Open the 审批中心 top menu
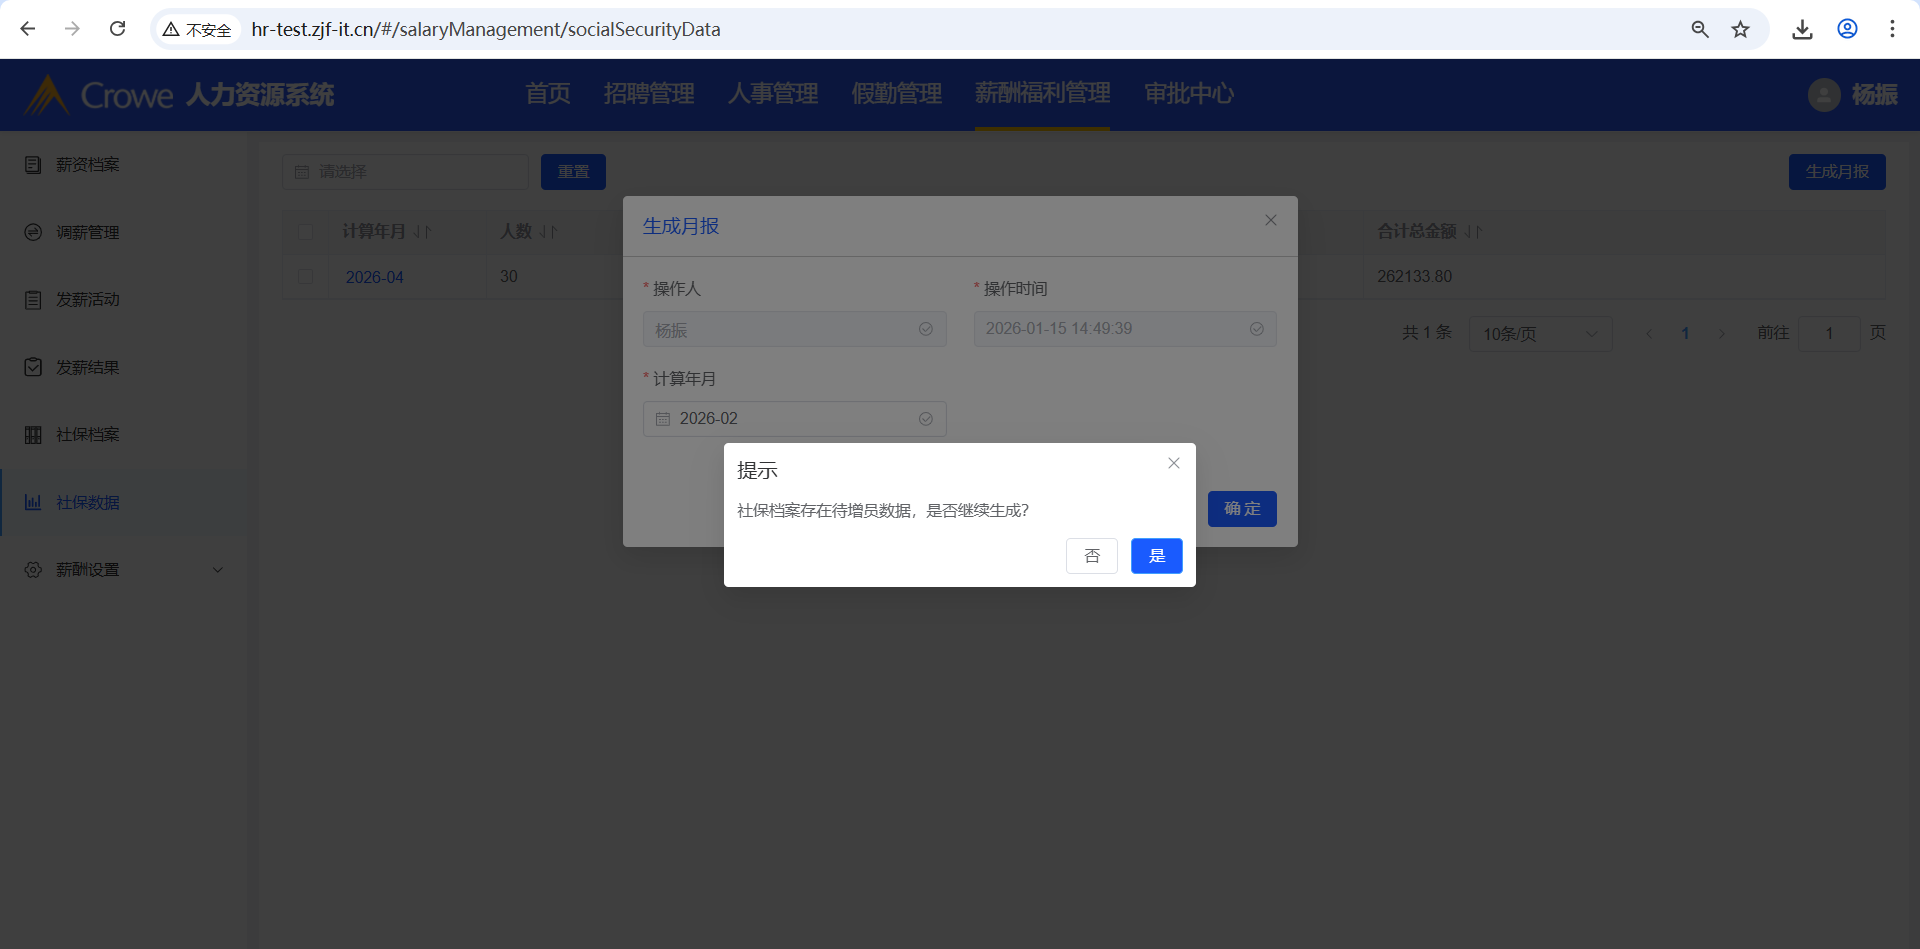This screenshot has width=1920, height=949. point(1189,94)
